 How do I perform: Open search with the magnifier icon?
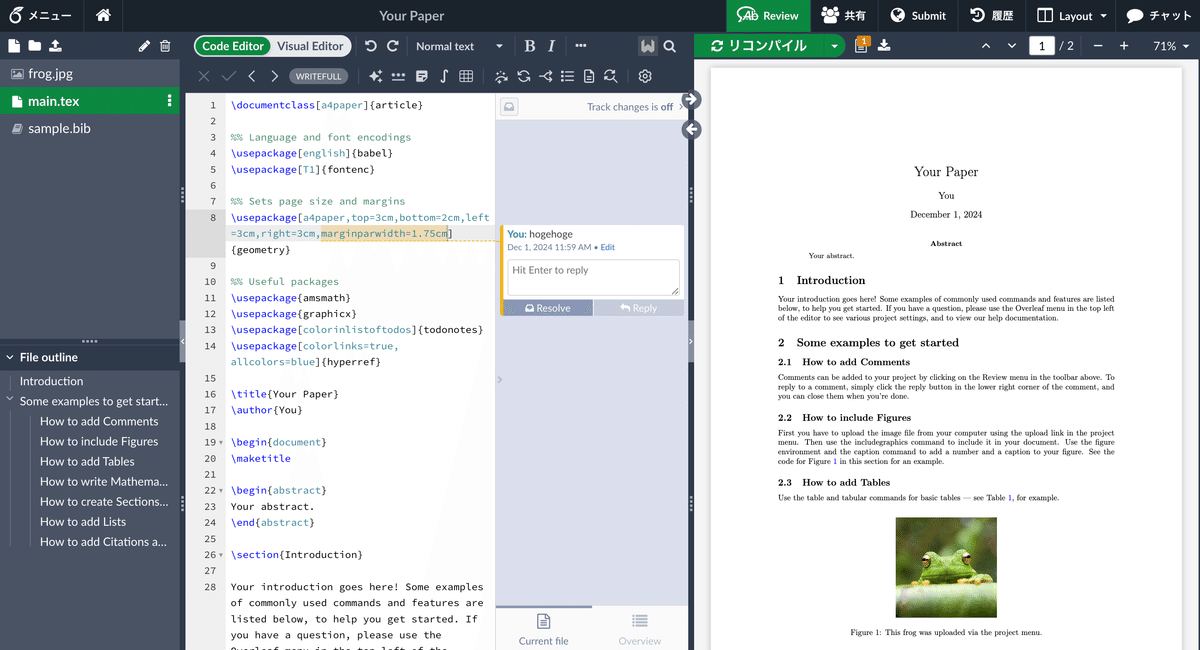[x=670, y=46]
